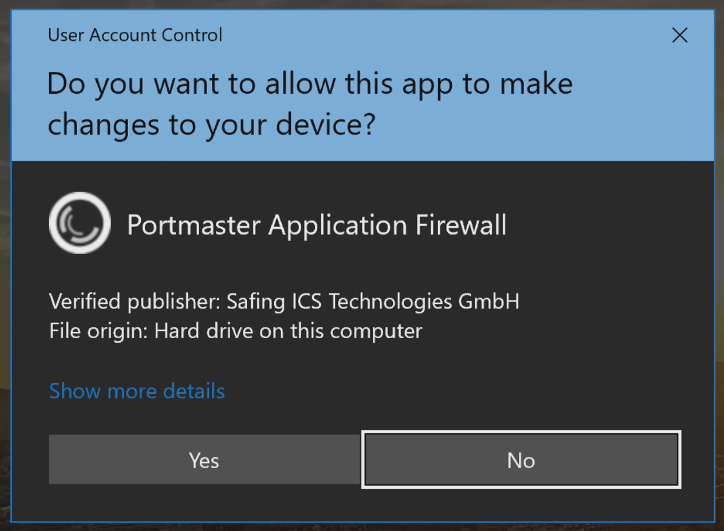Dismiss the prompt using the X icon

point(679,35)
